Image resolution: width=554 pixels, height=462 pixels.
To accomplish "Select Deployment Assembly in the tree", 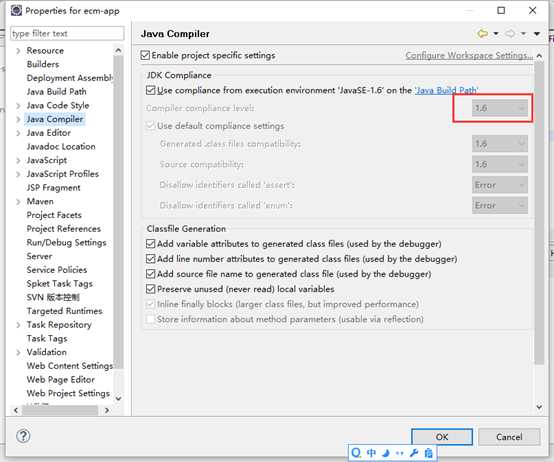I will coord(70,78).
